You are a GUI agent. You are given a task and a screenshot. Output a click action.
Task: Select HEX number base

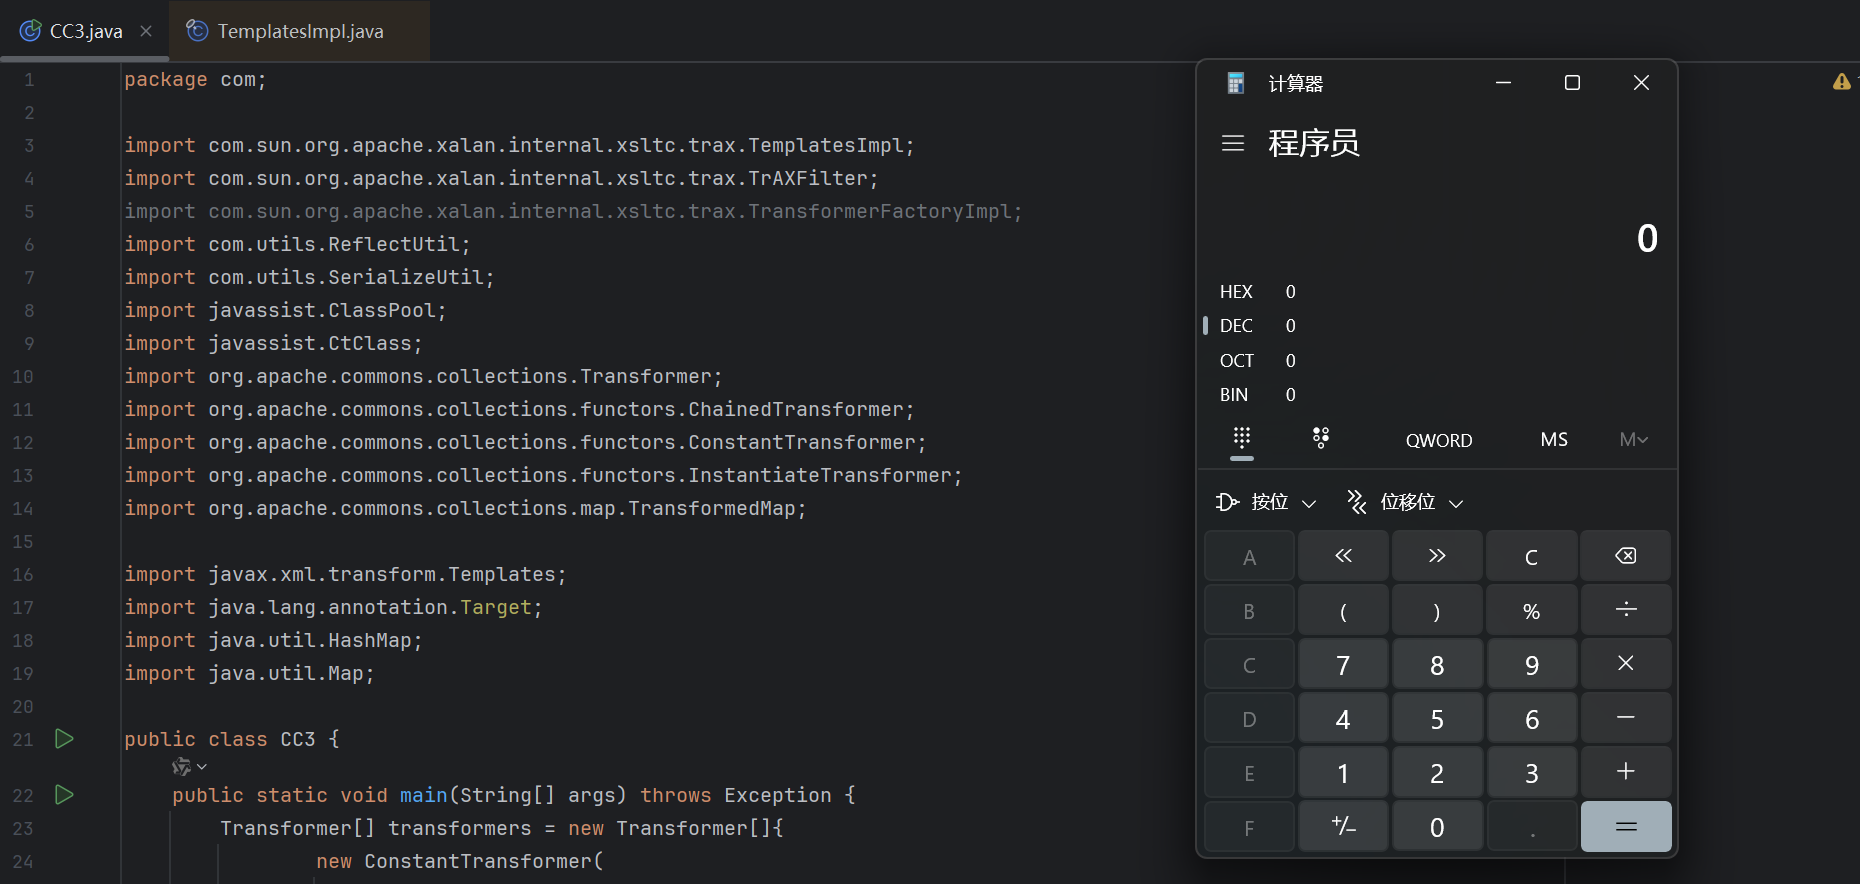pos(1236,292)
